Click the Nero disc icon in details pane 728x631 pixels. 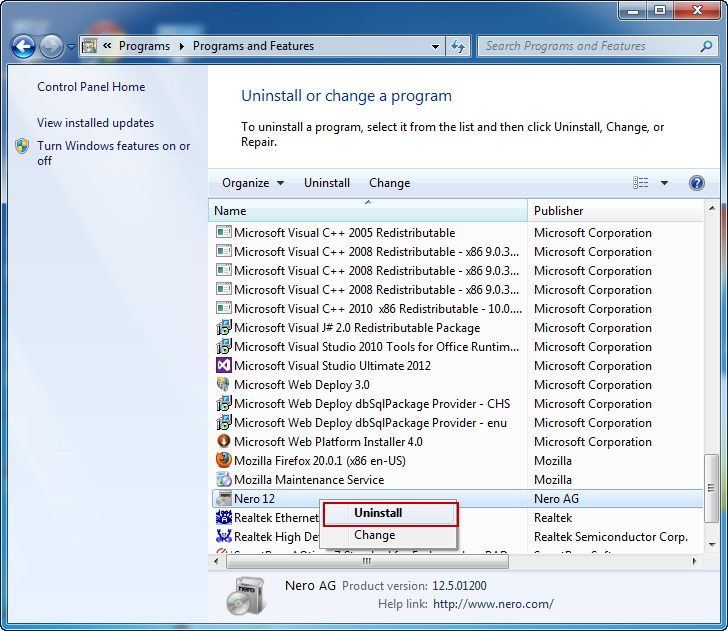(x=246, y=596)
